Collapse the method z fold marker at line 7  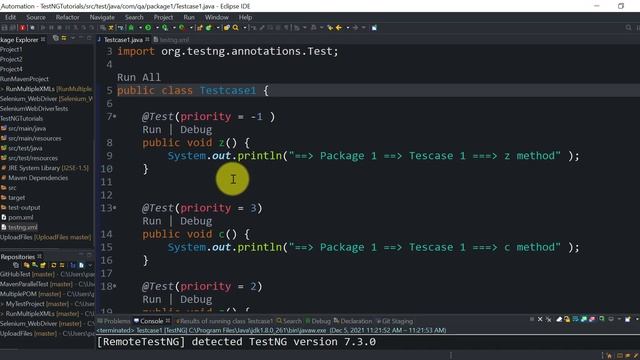pyautogui.click(x=115, y=117)
